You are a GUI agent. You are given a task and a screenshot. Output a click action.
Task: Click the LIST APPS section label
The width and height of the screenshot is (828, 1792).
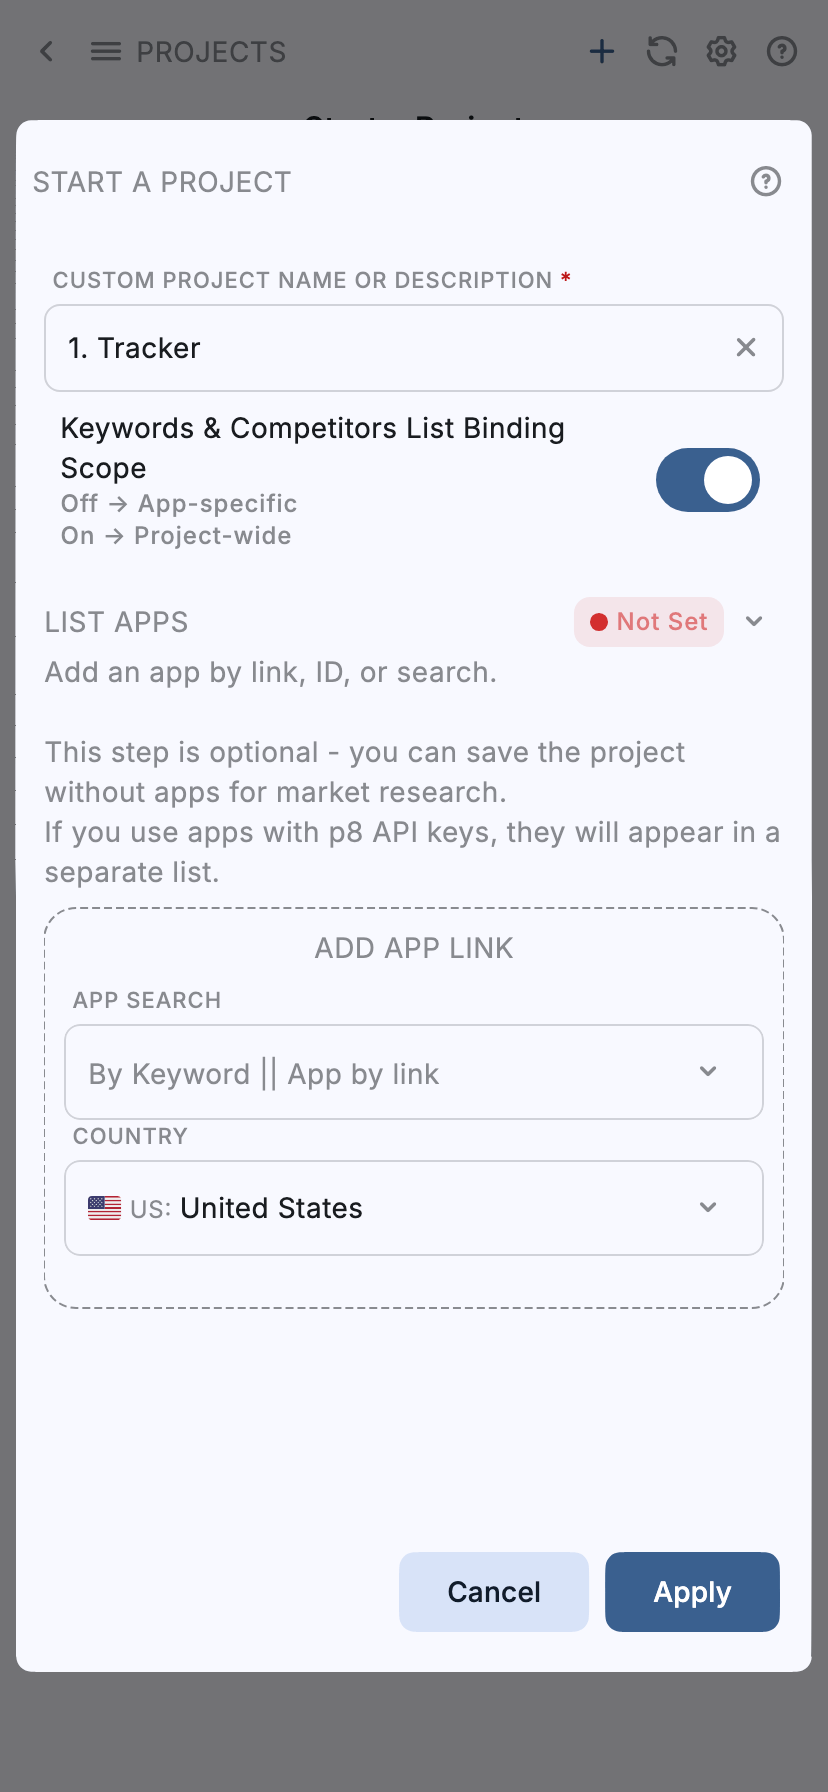(116, 622)
